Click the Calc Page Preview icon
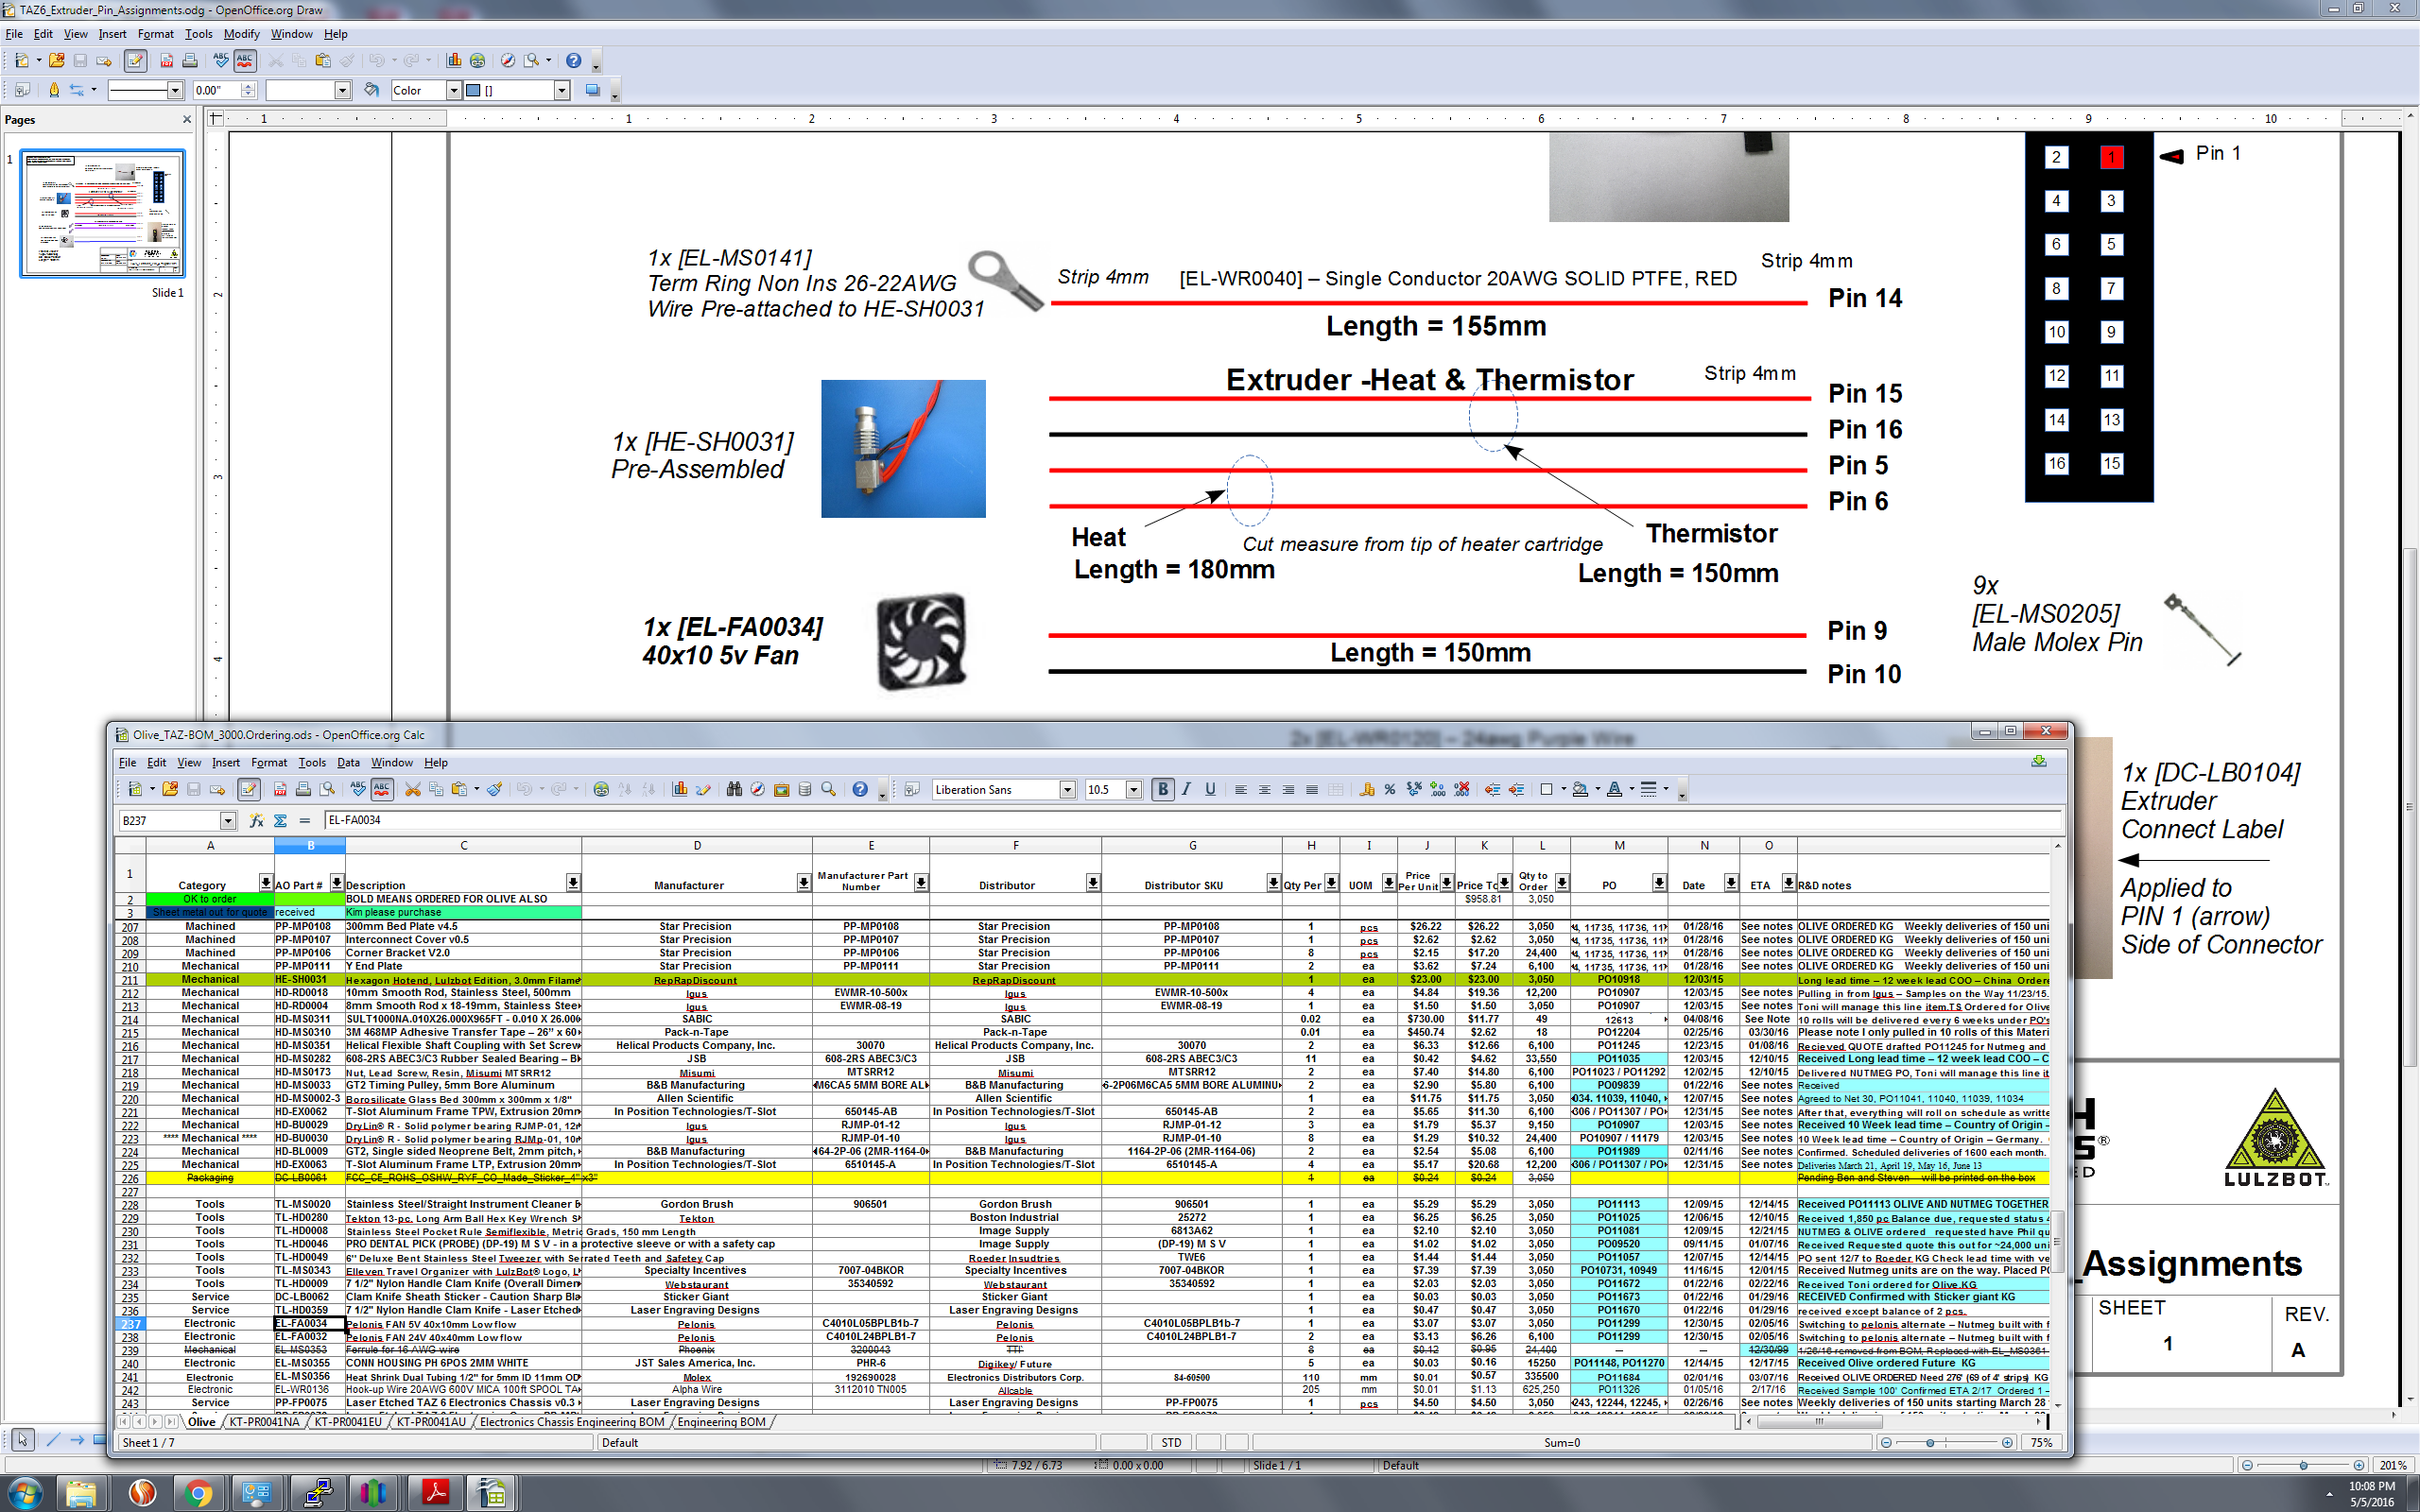This screenshot has height=1512, width=2420. (327, 790)
